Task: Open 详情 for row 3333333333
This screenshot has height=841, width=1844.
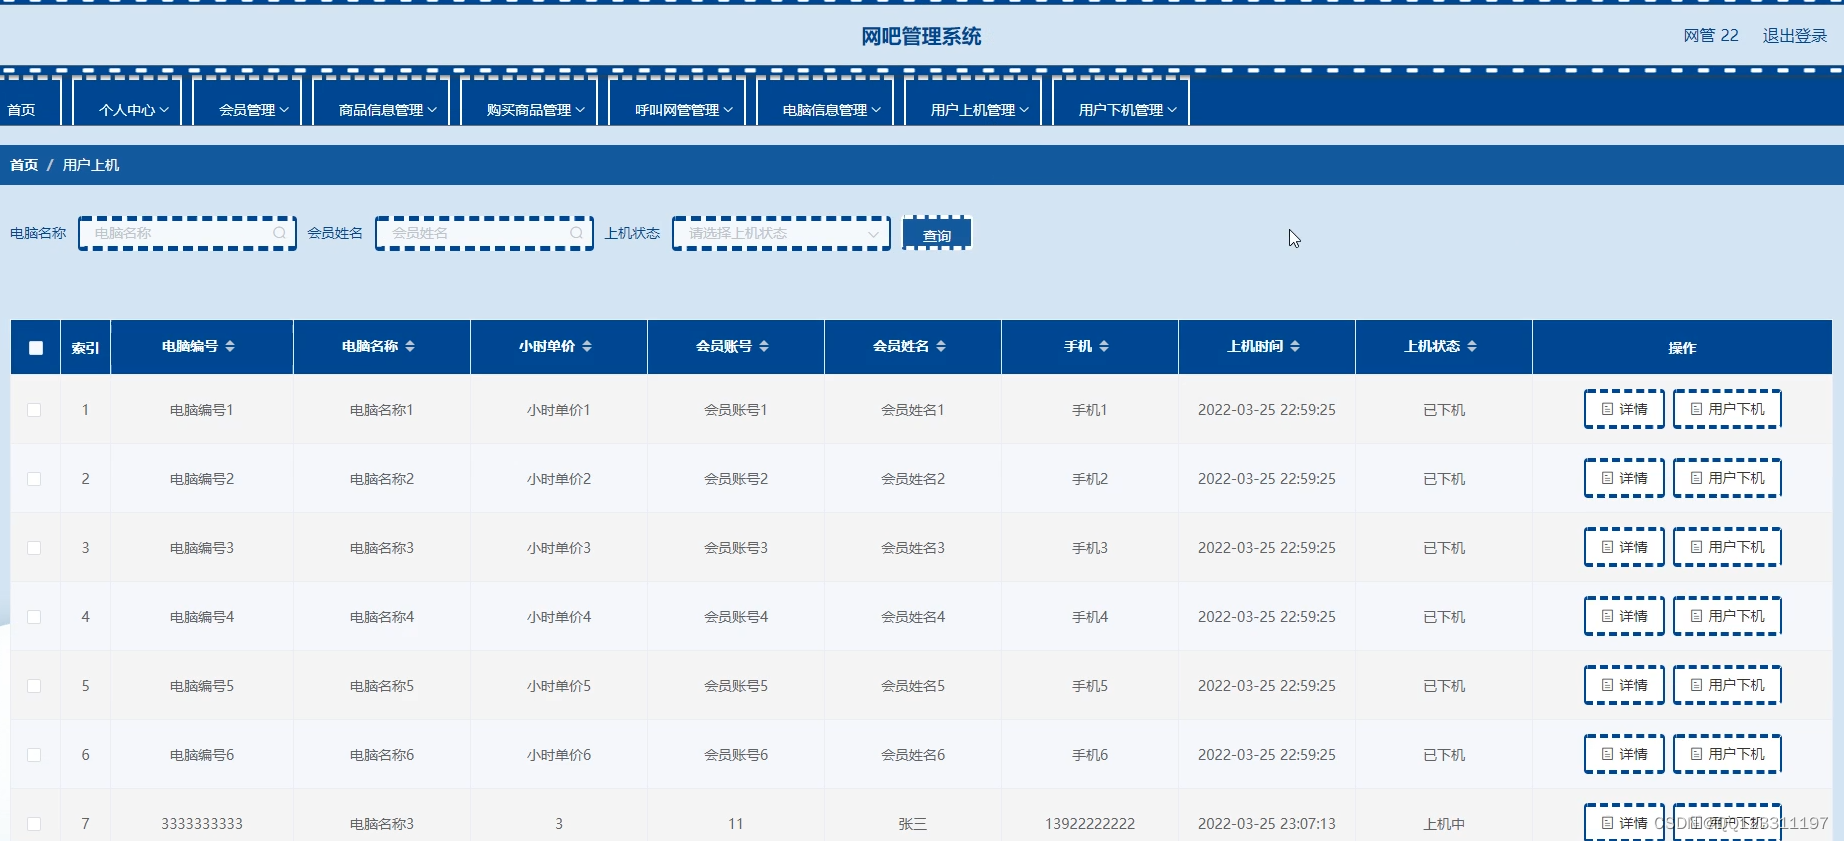Action: tap(1624, 822)
